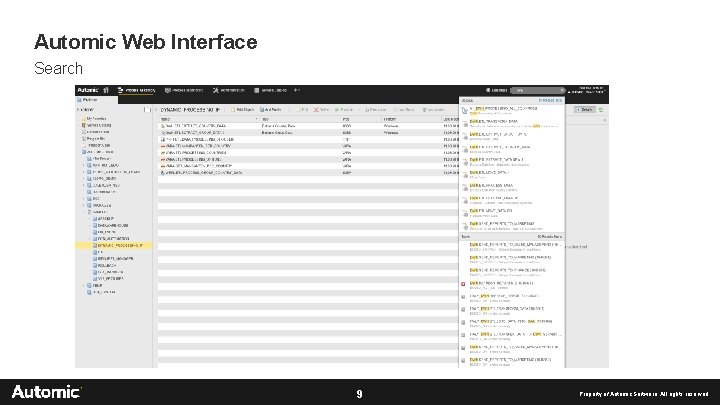The image size is (720, 405).
Task: Open the DYN.ETL.MOVE_DATA search result
Action: 512,174
